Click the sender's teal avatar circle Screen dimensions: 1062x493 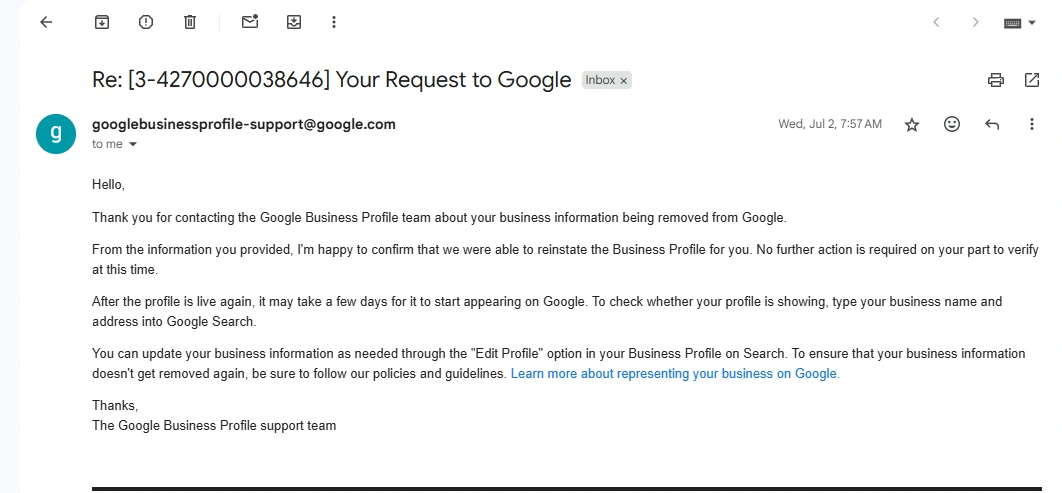tap(56, 134)
